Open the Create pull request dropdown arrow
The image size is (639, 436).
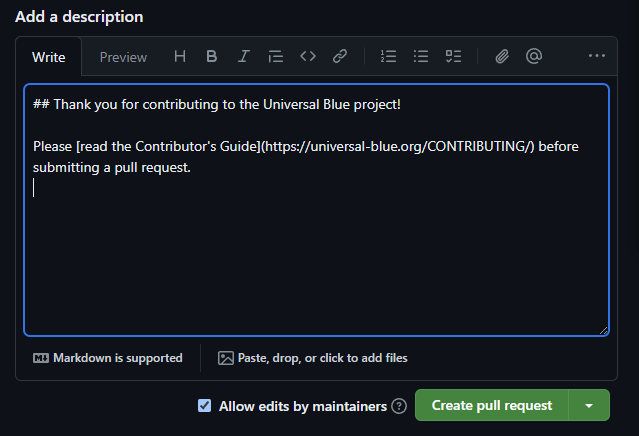tap(589, 406)
